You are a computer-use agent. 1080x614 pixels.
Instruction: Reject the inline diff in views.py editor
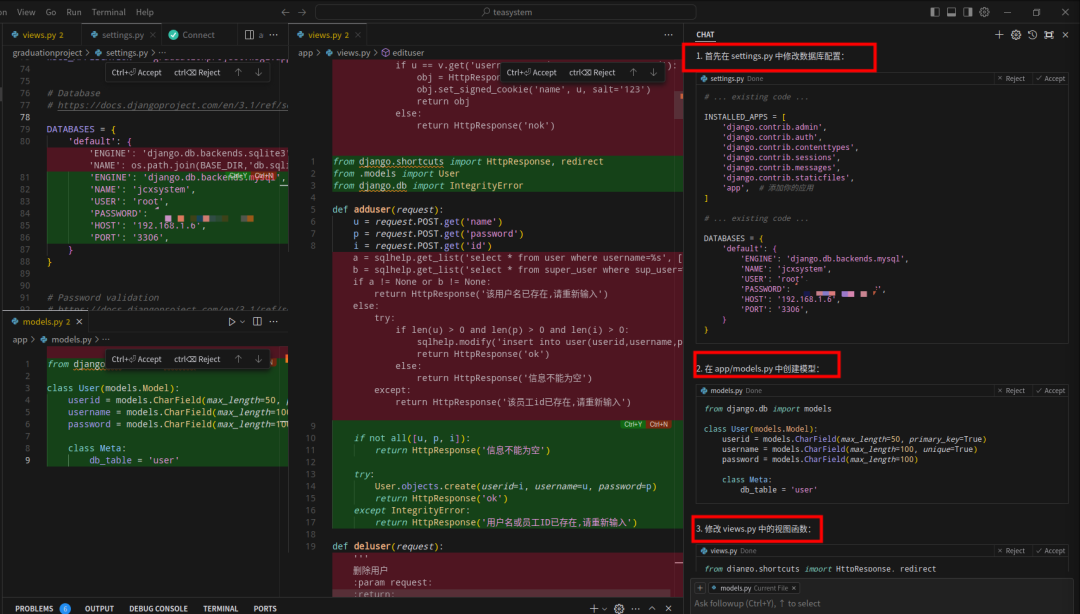592,72
